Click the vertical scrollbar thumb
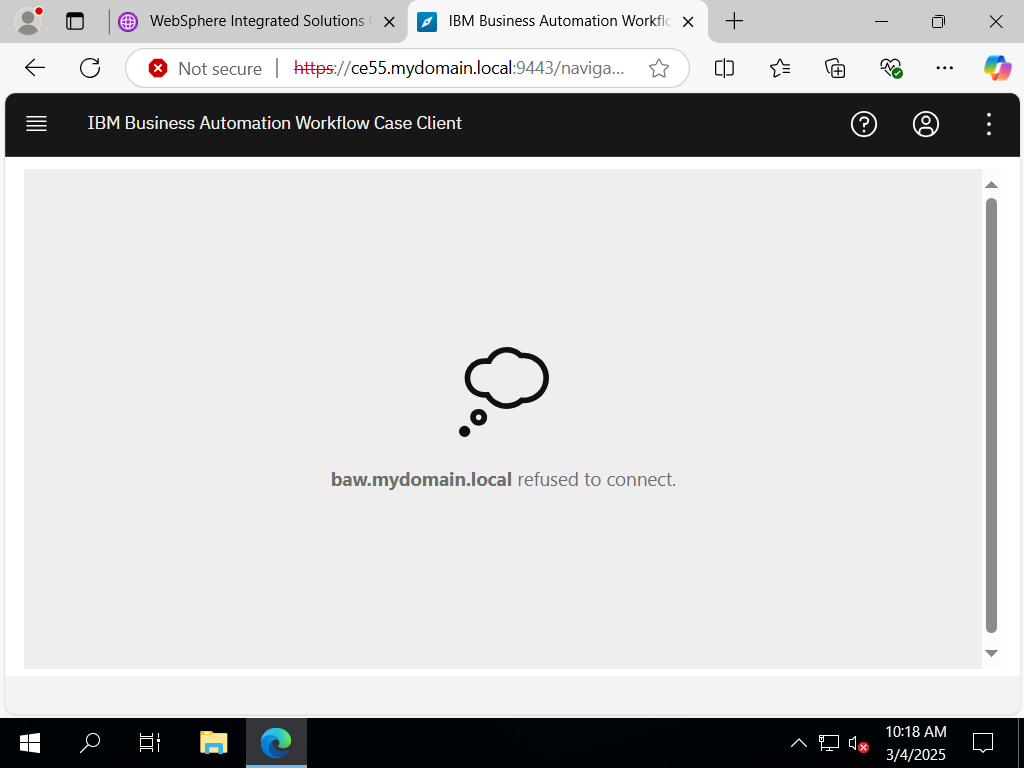Screen dimensions: 1024x768 click(991, 415)
